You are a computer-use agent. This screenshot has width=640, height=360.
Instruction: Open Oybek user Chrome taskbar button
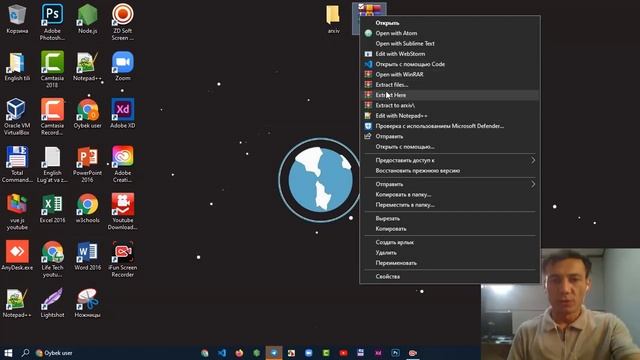pos(54,353)
